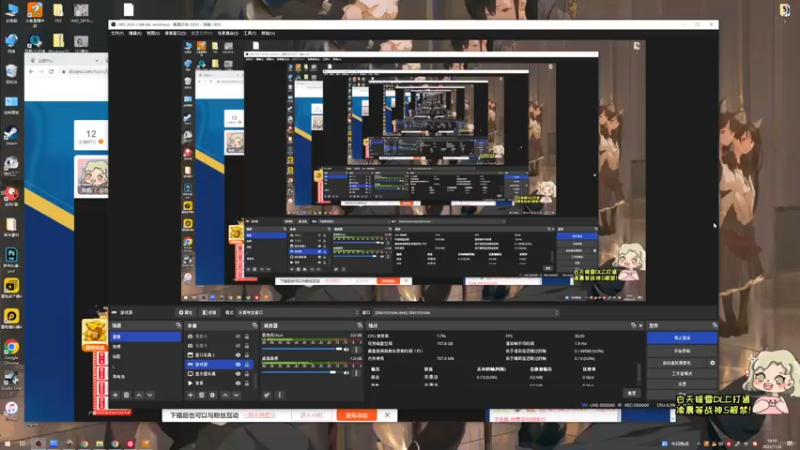Open the 文件(F) menu in OBS

point(117,33)
